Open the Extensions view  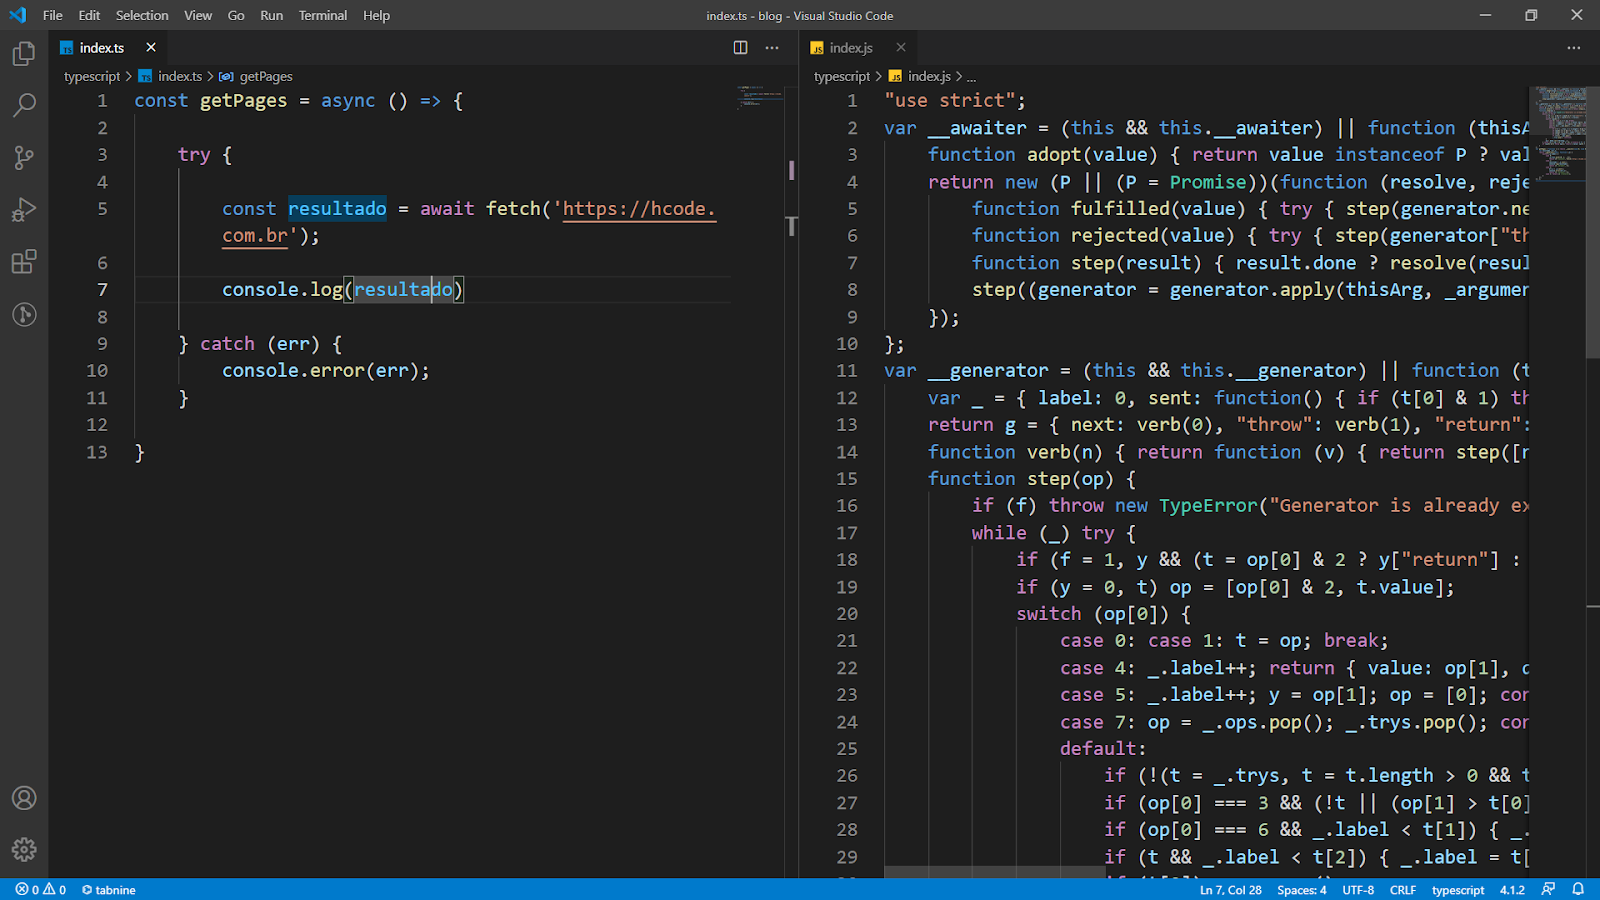[x=24, y=262]
